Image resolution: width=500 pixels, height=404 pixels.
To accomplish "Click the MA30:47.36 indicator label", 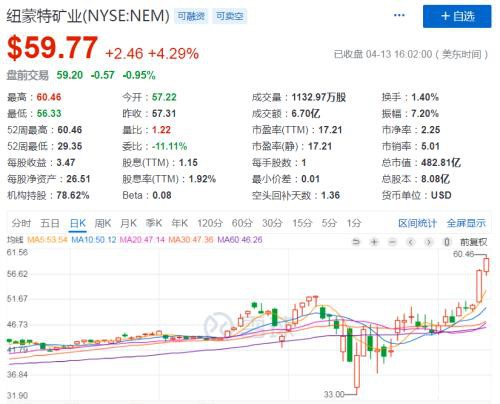I will coord(191,240).
